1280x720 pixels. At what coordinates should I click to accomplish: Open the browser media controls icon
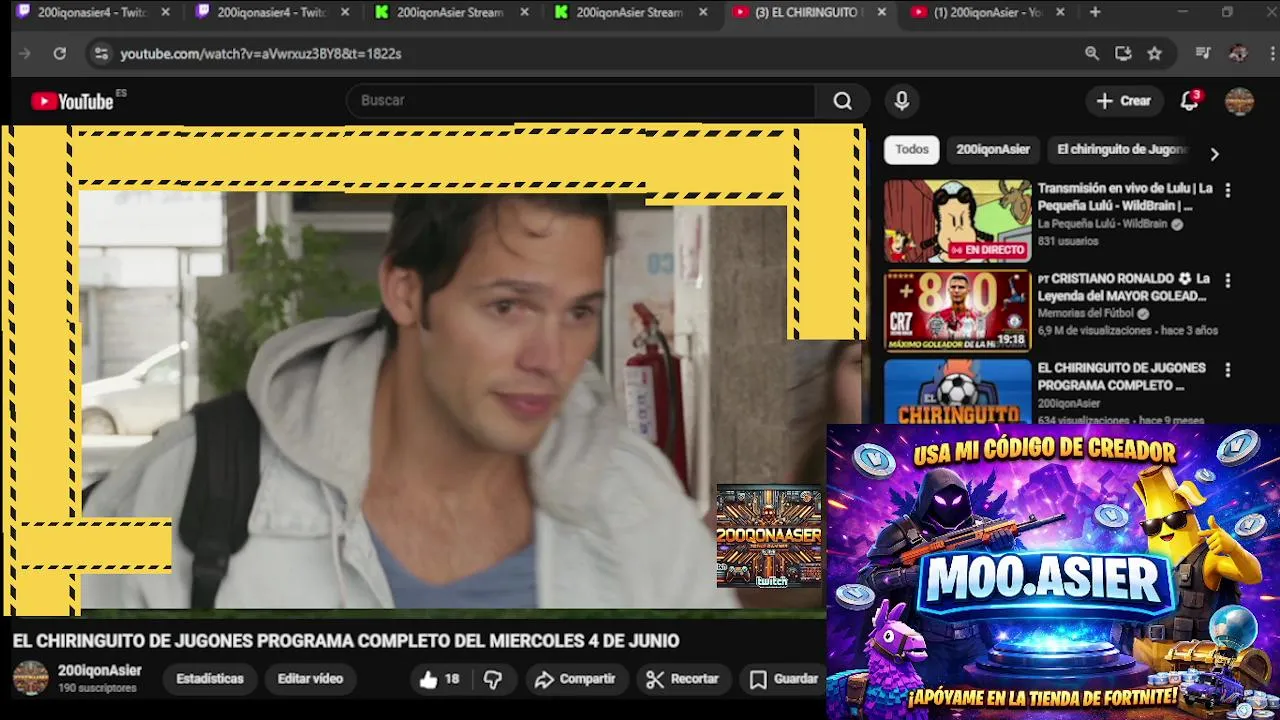1203,54
